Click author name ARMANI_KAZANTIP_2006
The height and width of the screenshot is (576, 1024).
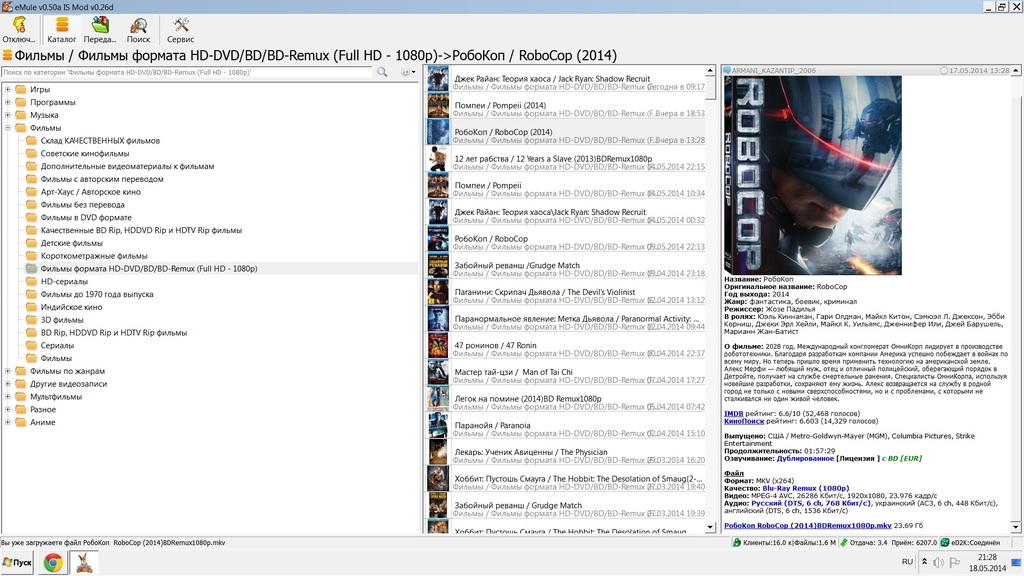pos(773,71)
